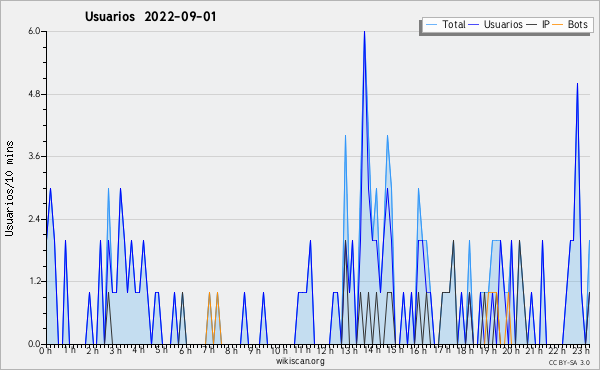600x370 pixels.
Task: Click the 'wikiscan.org' label below the chart
Action: point(300,361)
